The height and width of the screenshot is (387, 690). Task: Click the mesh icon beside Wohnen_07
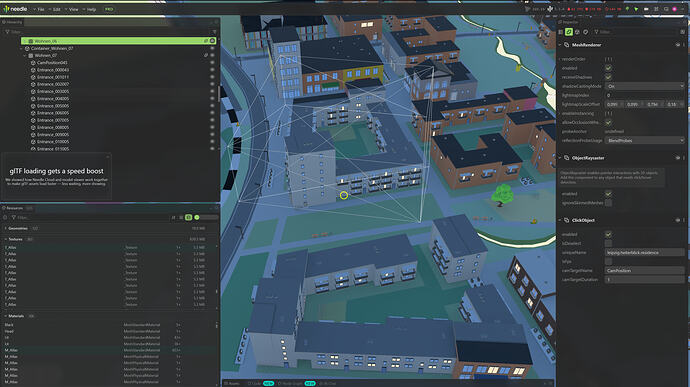(31, 56)
